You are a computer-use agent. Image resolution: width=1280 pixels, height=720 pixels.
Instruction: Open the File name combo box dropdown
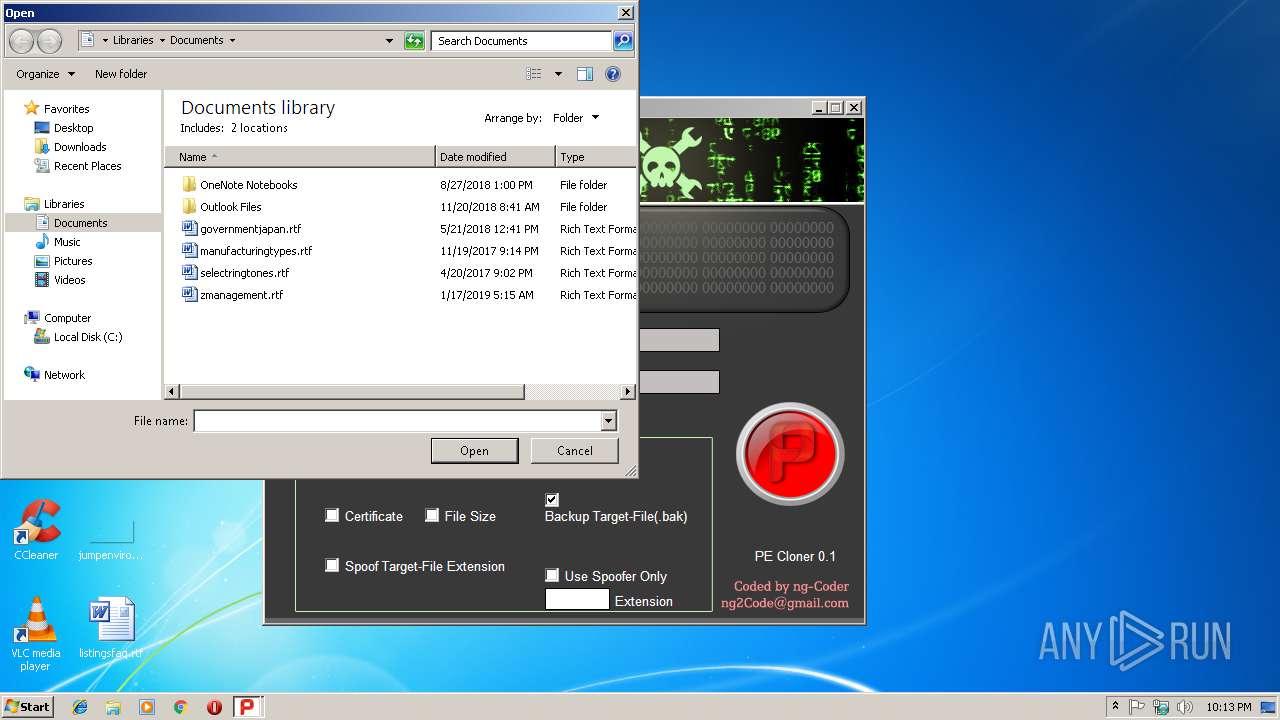coord(608,422)
